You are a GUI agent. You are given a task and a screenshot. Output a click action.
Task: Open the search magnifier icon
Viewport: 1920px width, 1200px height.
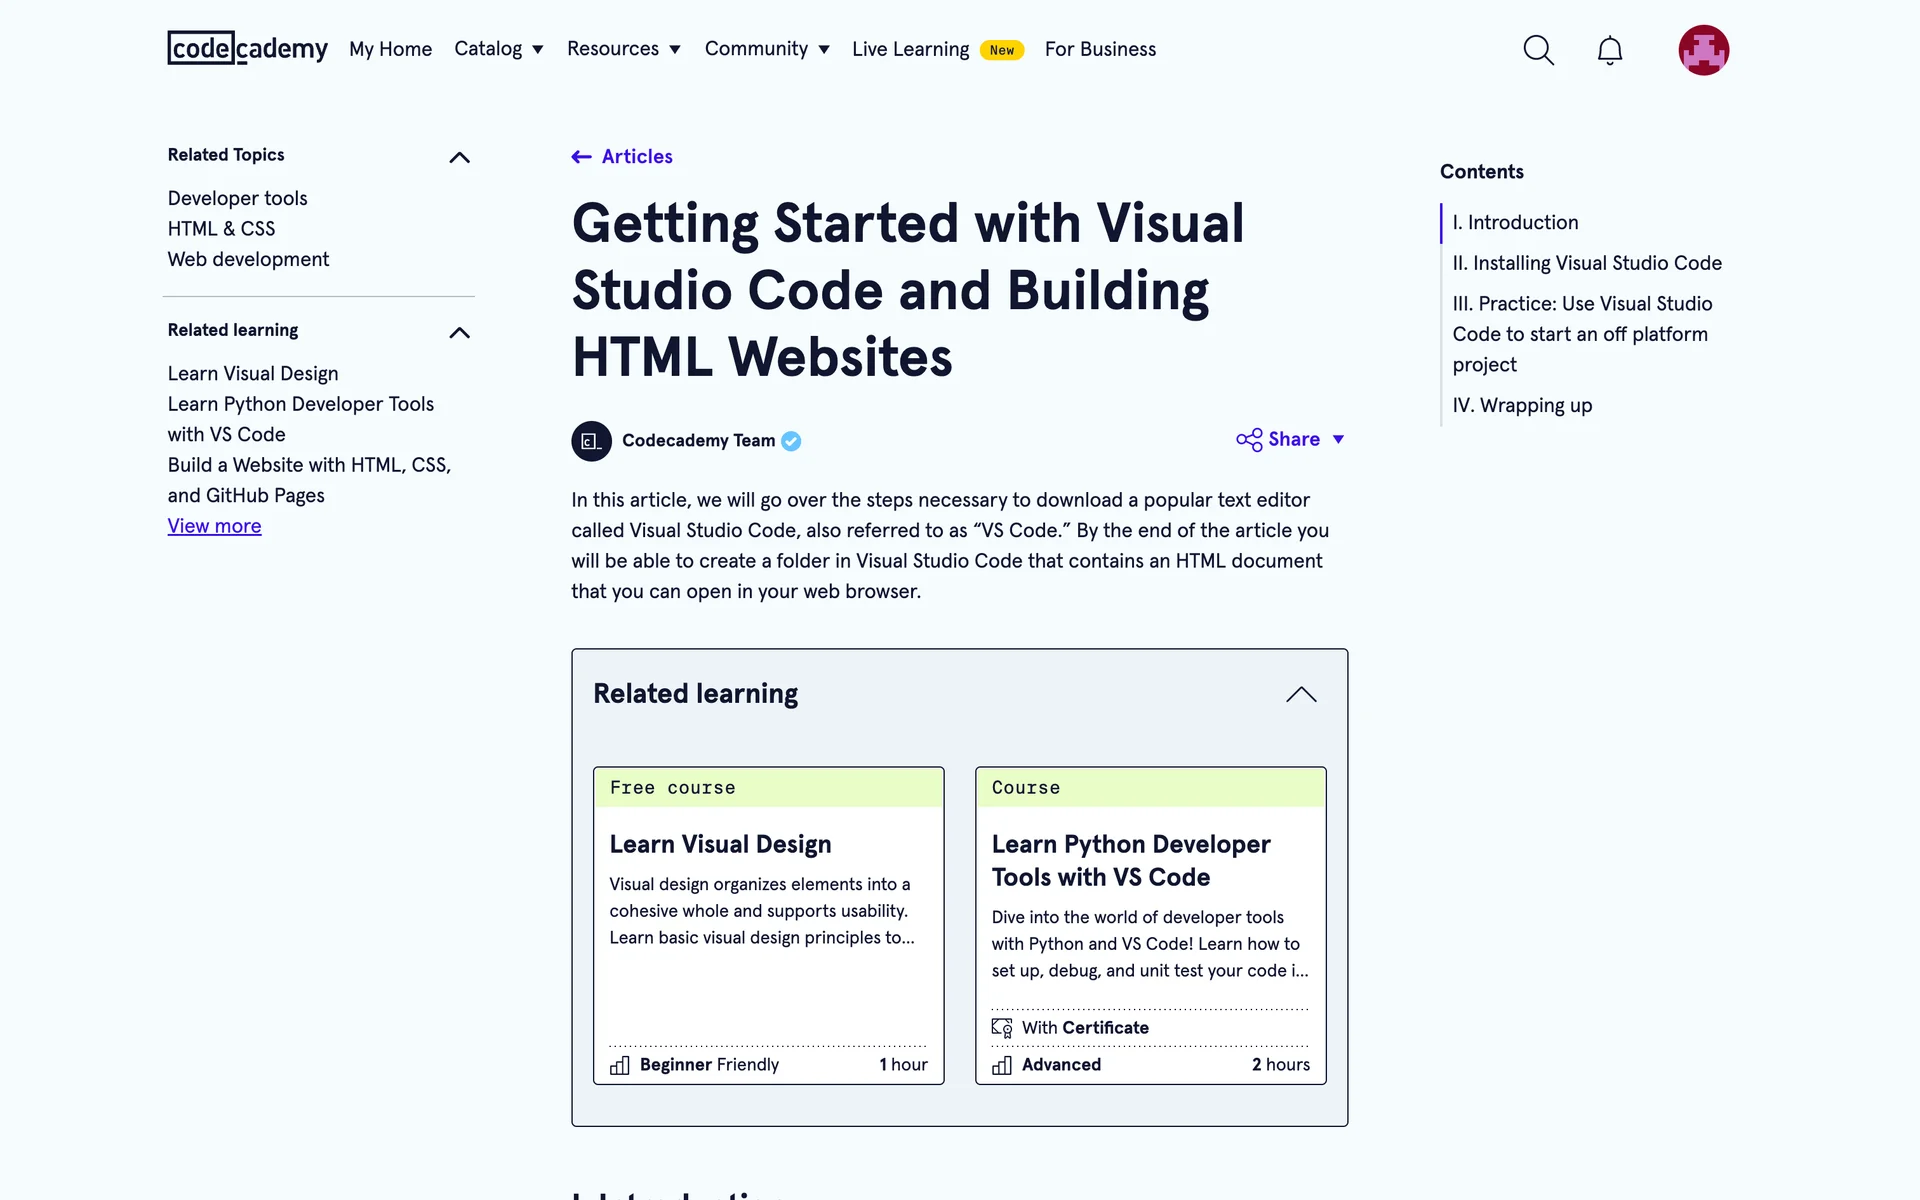[x=1538, y=50]
